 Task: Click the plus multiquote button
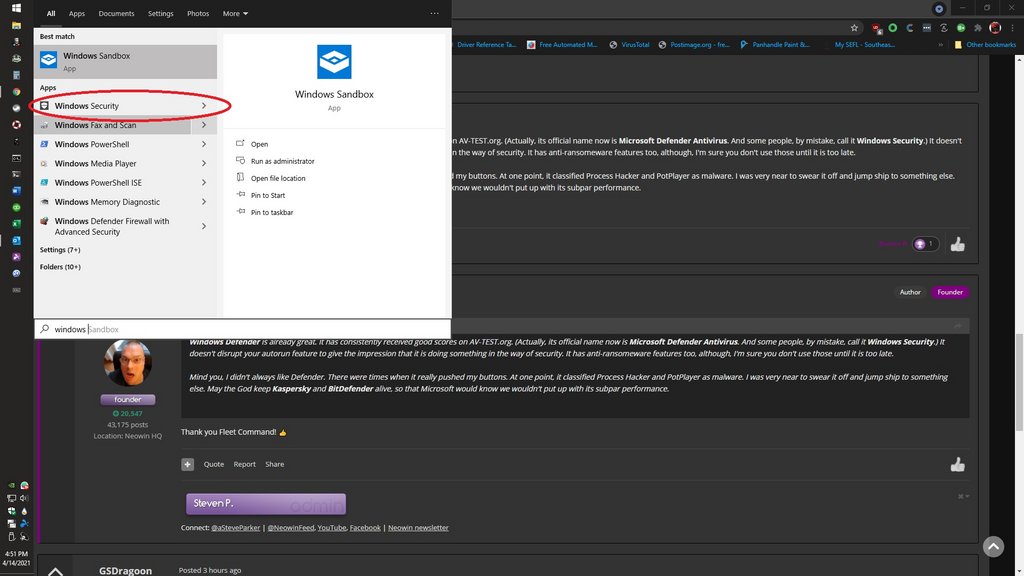click(187, 464)
